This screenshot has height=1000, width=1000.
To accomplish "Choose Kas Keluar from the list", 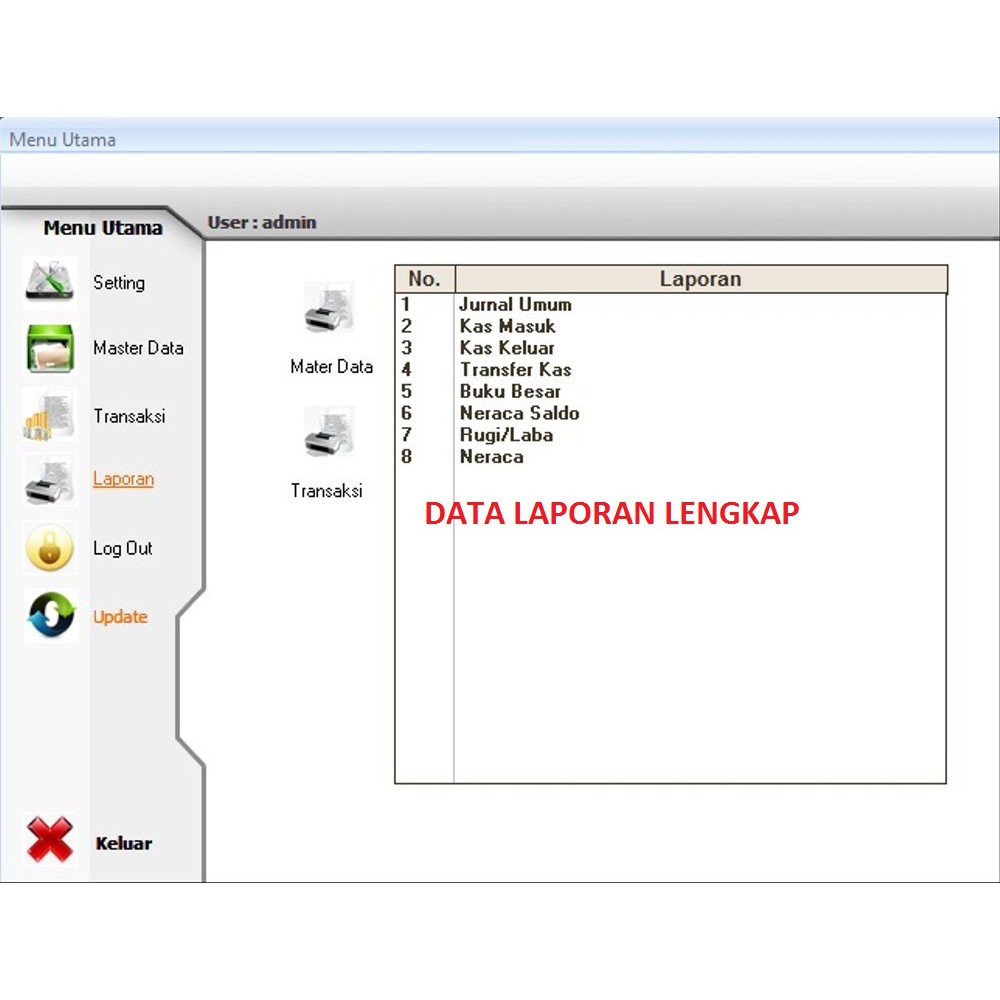I will (x=507, y=348).
